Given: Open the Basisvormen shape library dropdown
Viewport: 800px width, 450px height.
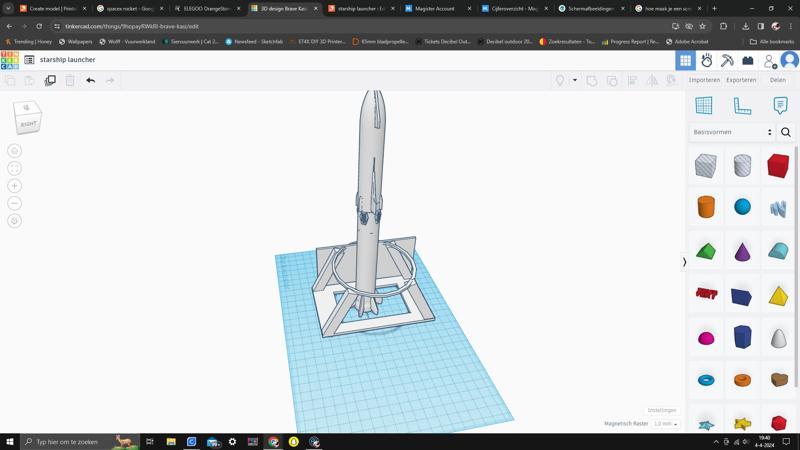Looking at the screenshot, I should point(732,132).
